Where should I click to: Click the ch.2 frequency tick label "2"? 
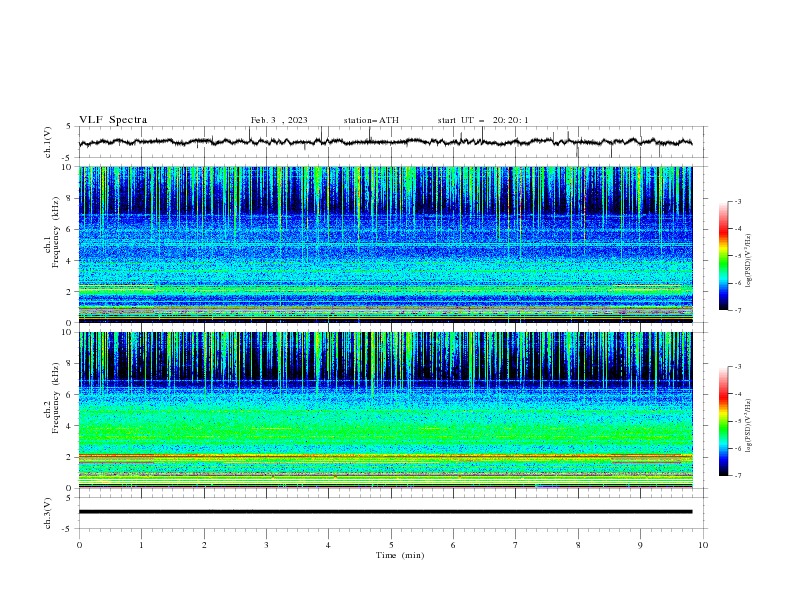tap(69, 457)
